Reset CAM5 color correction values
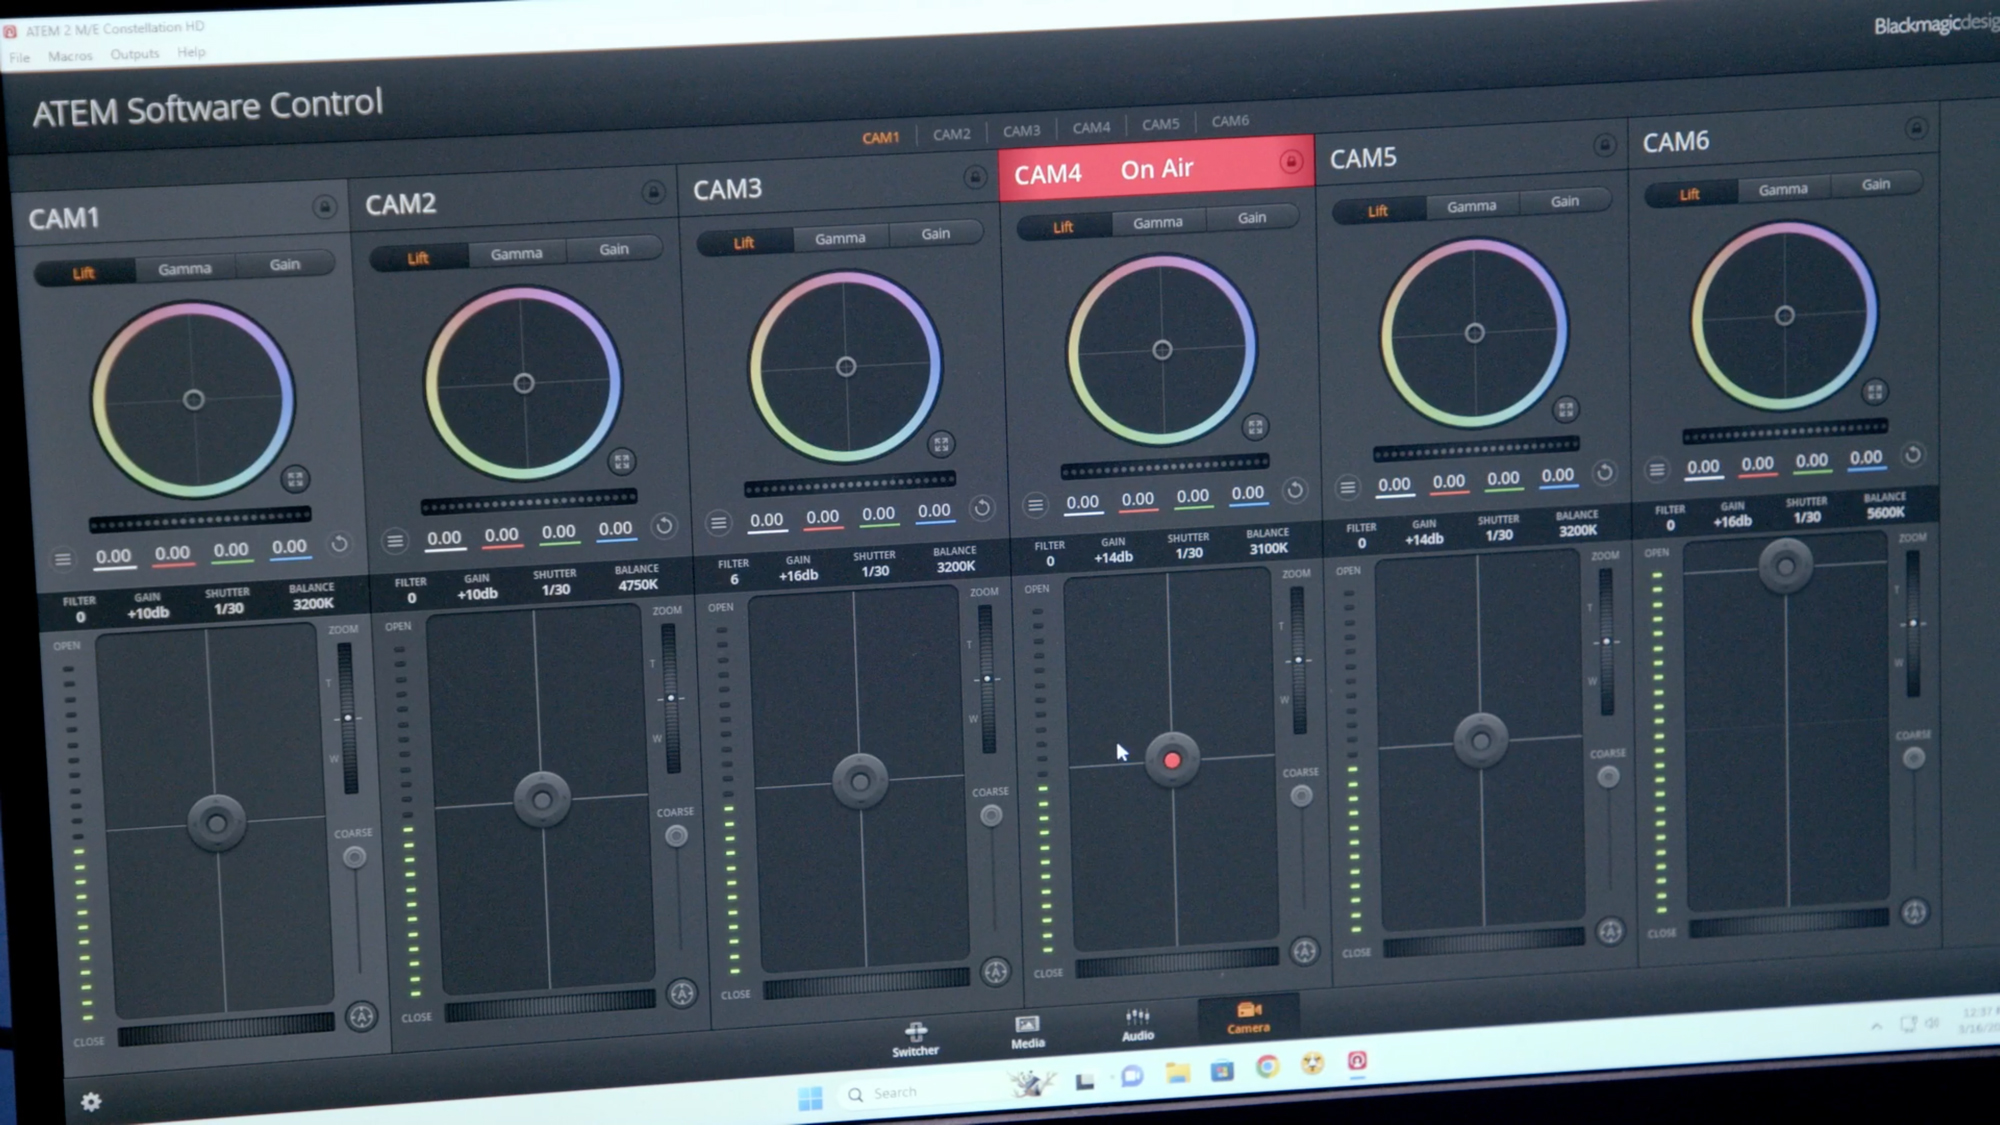The image size is (2000, 1125). point(1605,472)
